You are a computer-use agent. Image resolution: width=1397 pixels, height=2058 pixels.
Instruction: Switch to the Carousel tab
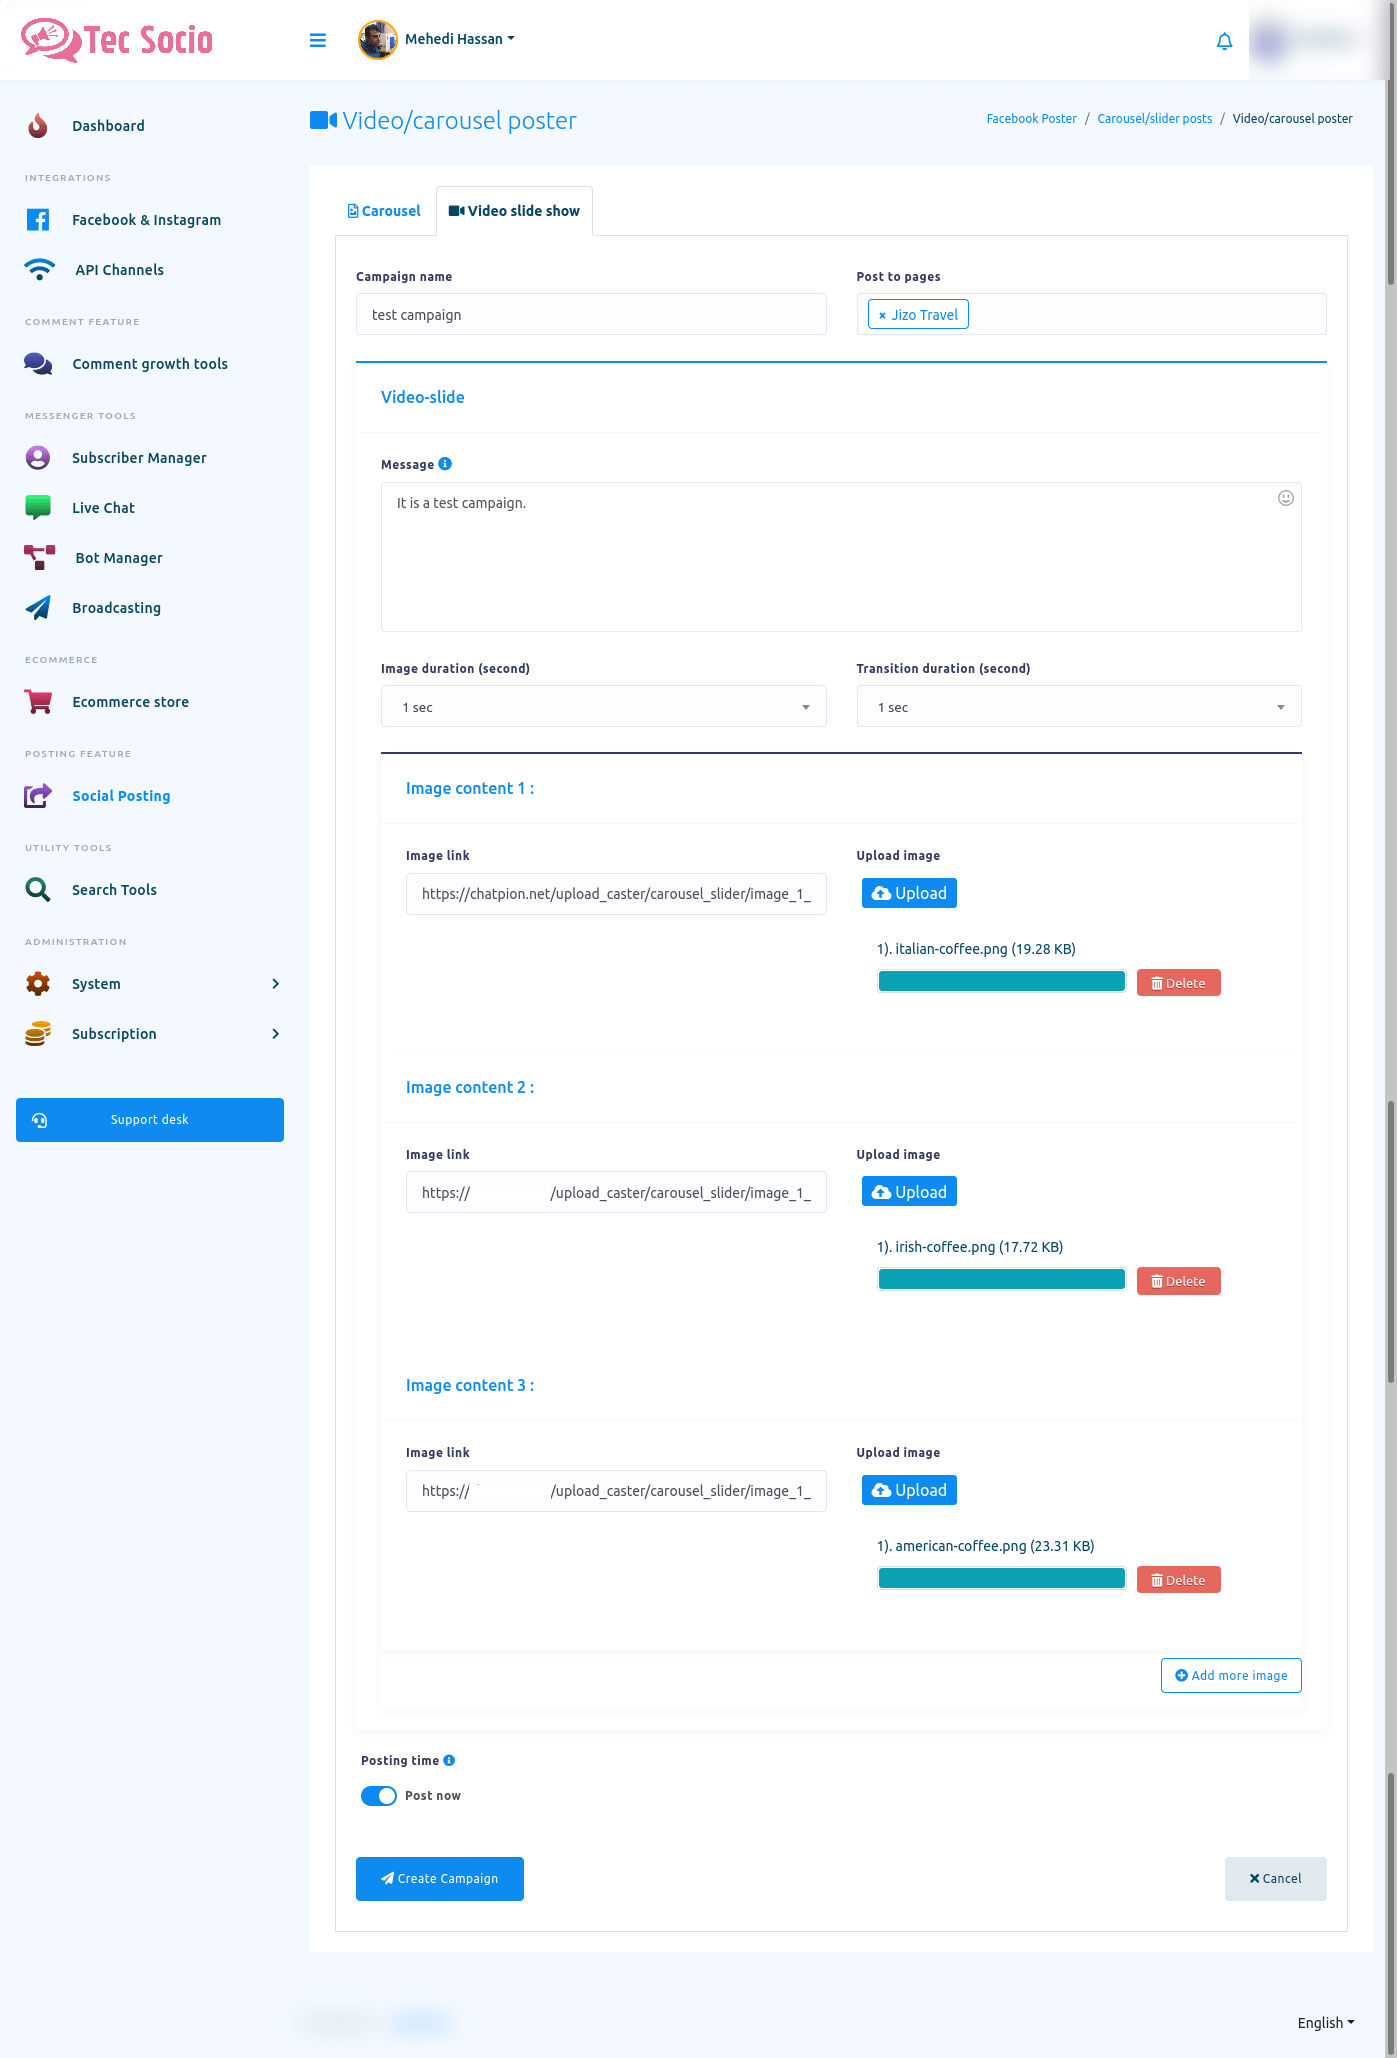pos(384,211)
